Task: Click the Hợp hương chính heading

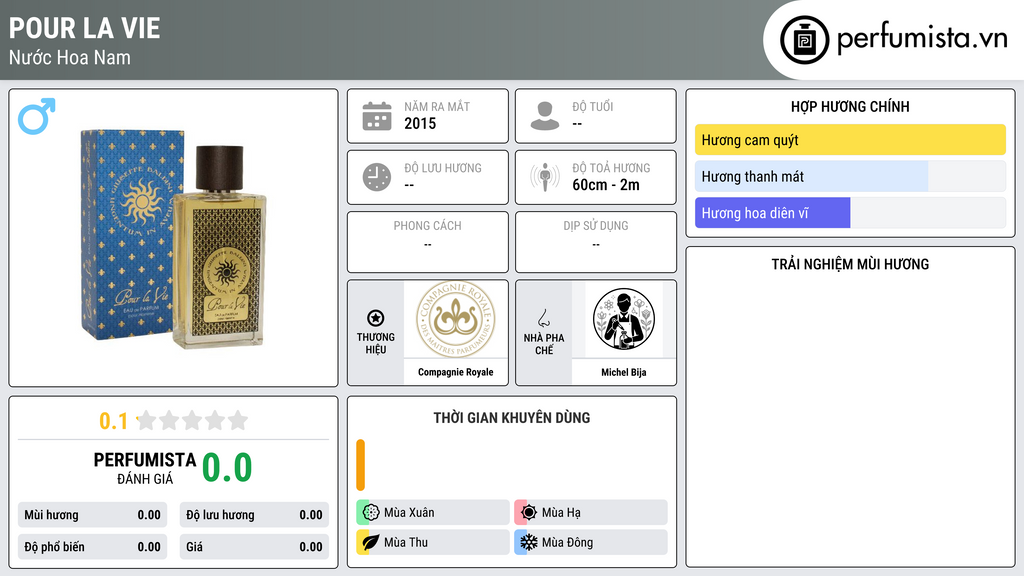Action: (850, 106)
